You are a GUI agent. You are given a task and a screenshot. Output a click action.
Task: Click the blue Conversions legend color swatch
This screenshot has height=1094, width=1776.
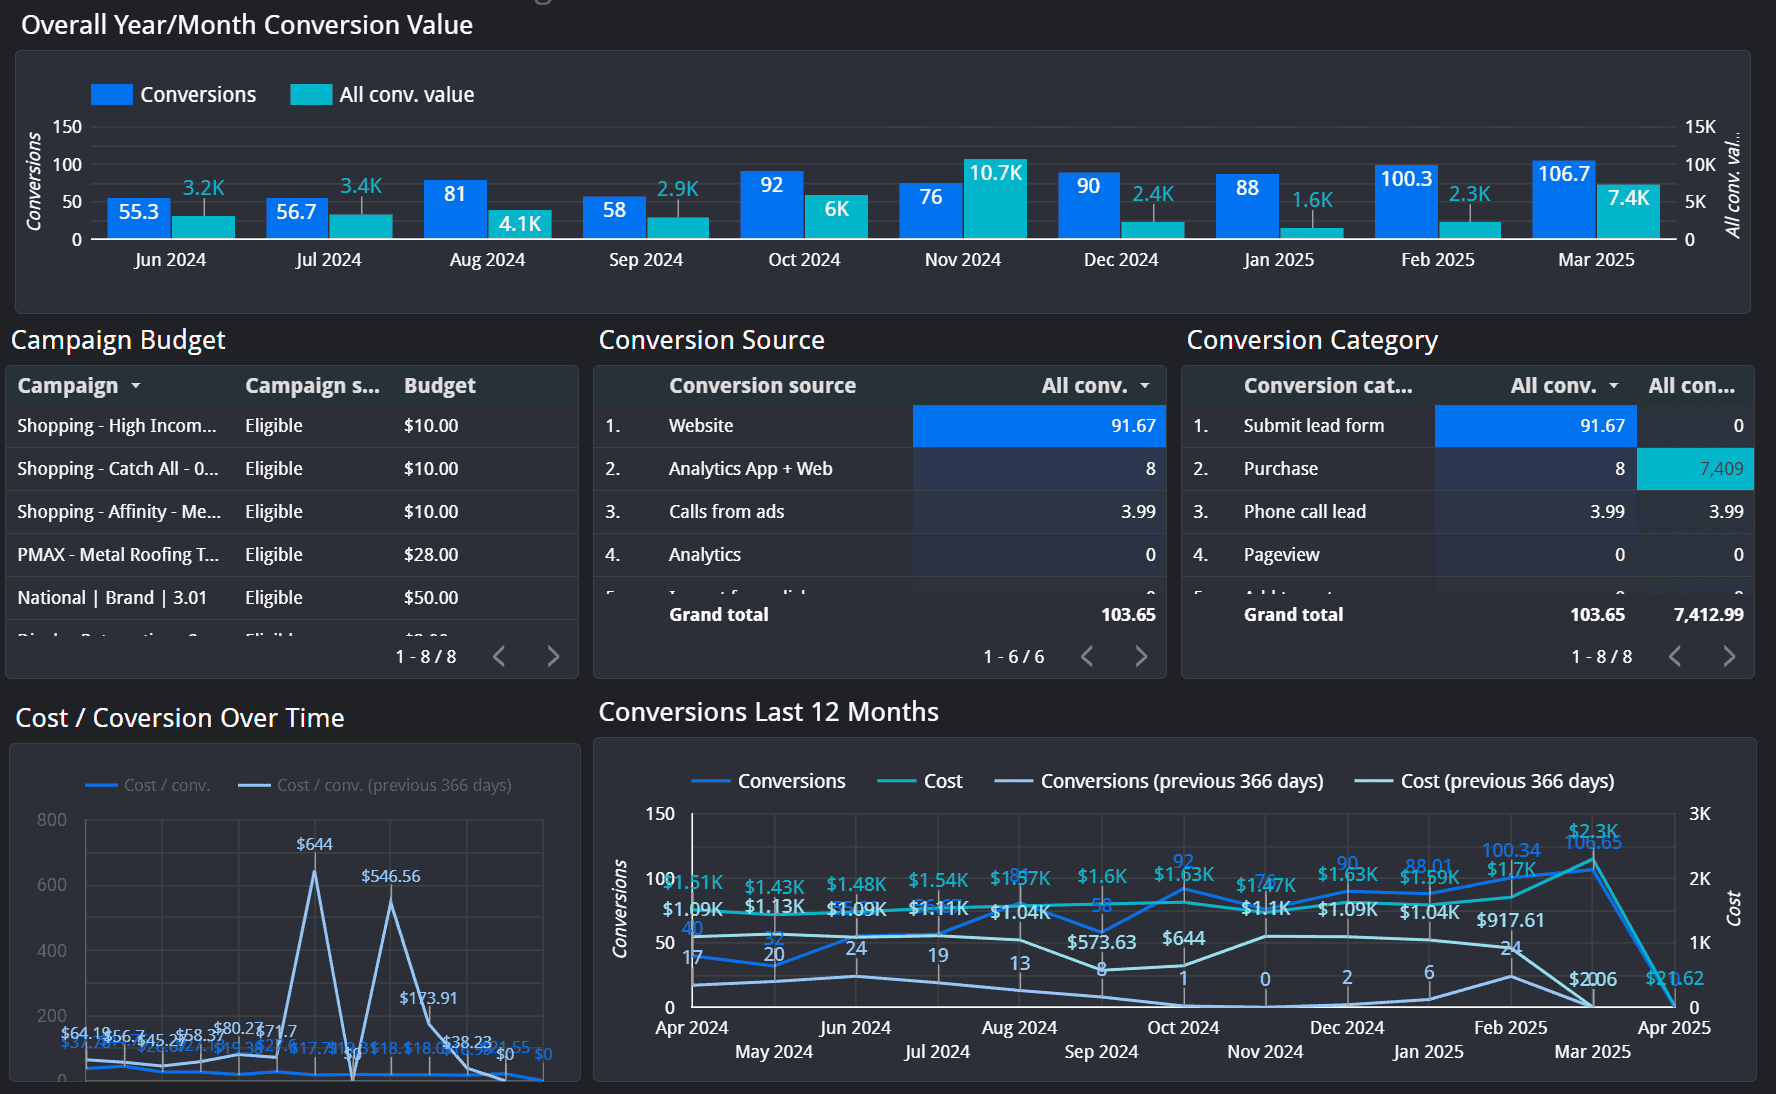point(110,93)
